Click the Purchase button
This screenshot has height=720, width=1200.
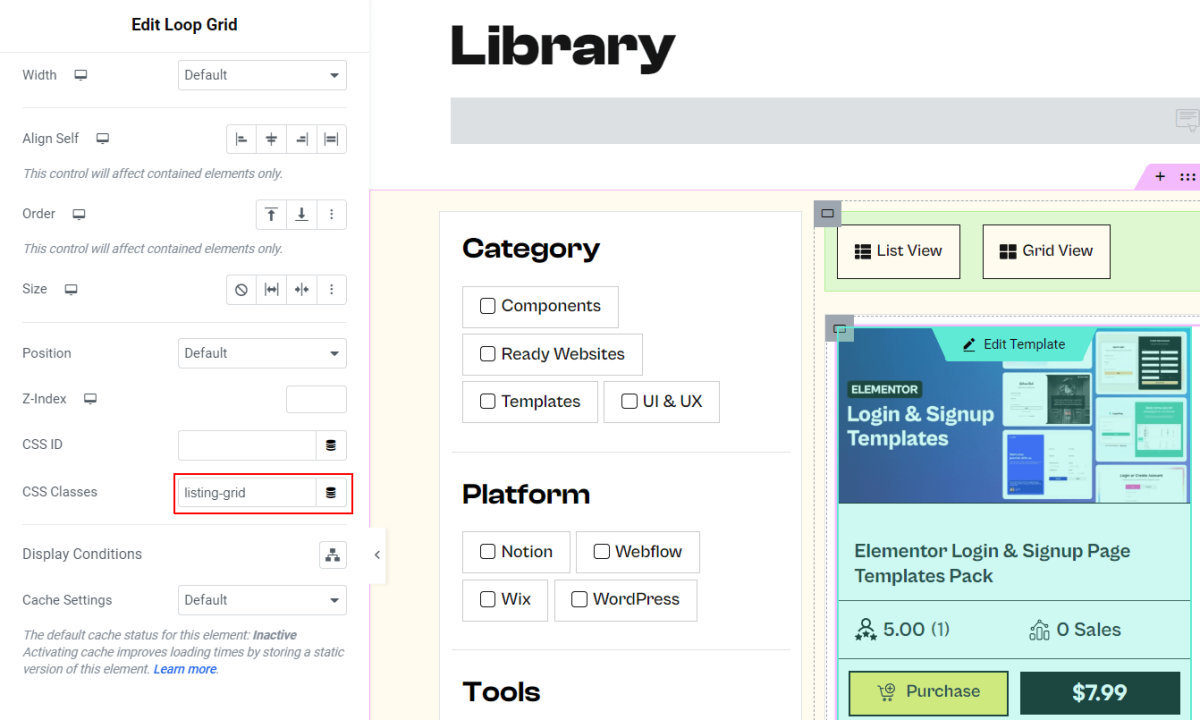point(928,692)
